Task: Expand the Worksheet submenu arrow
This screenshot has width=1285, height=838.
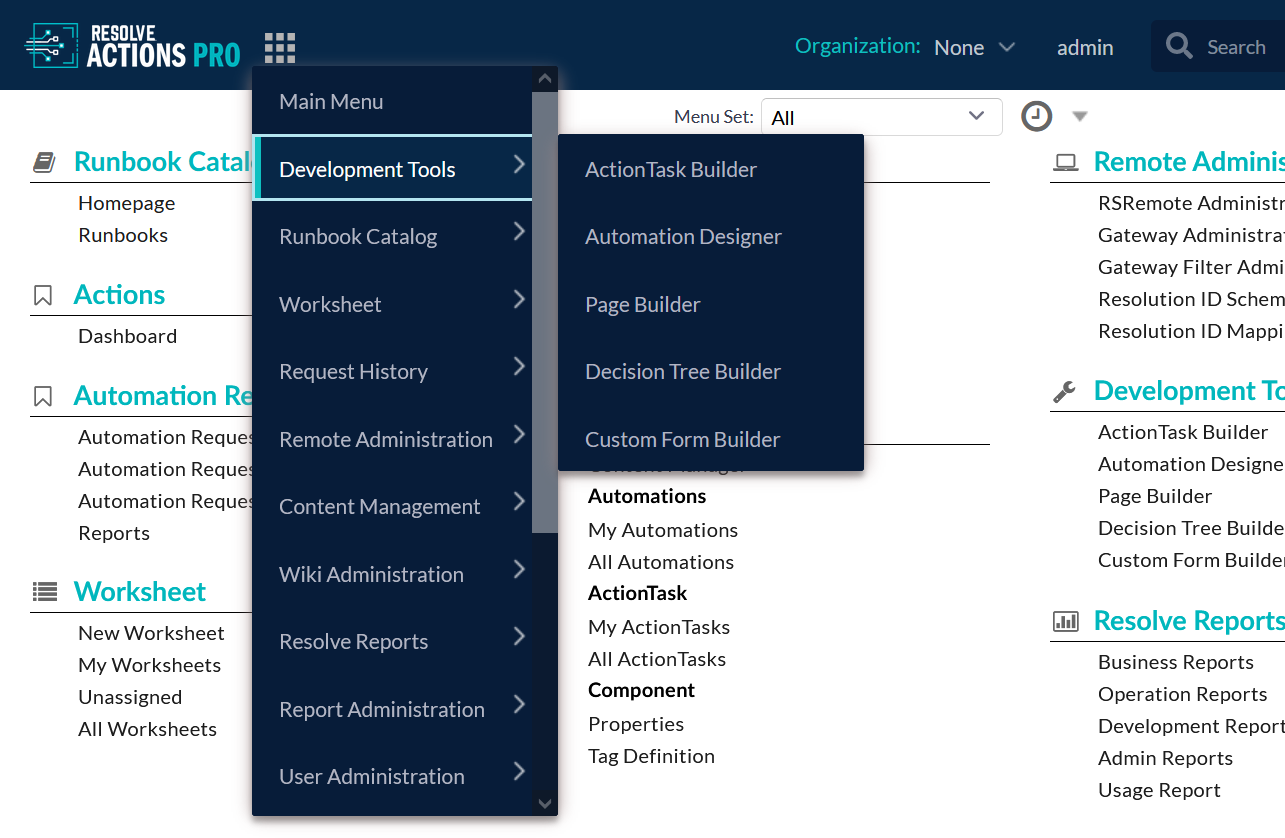Action: 518,299
